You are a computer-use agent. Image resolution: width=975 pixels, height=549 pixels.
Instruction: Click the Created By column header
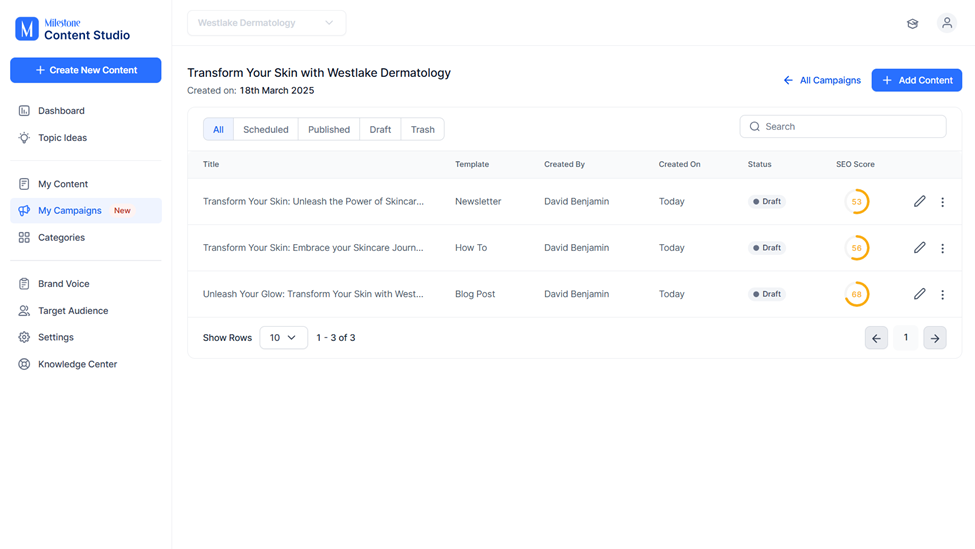click(x=564, y=164)
